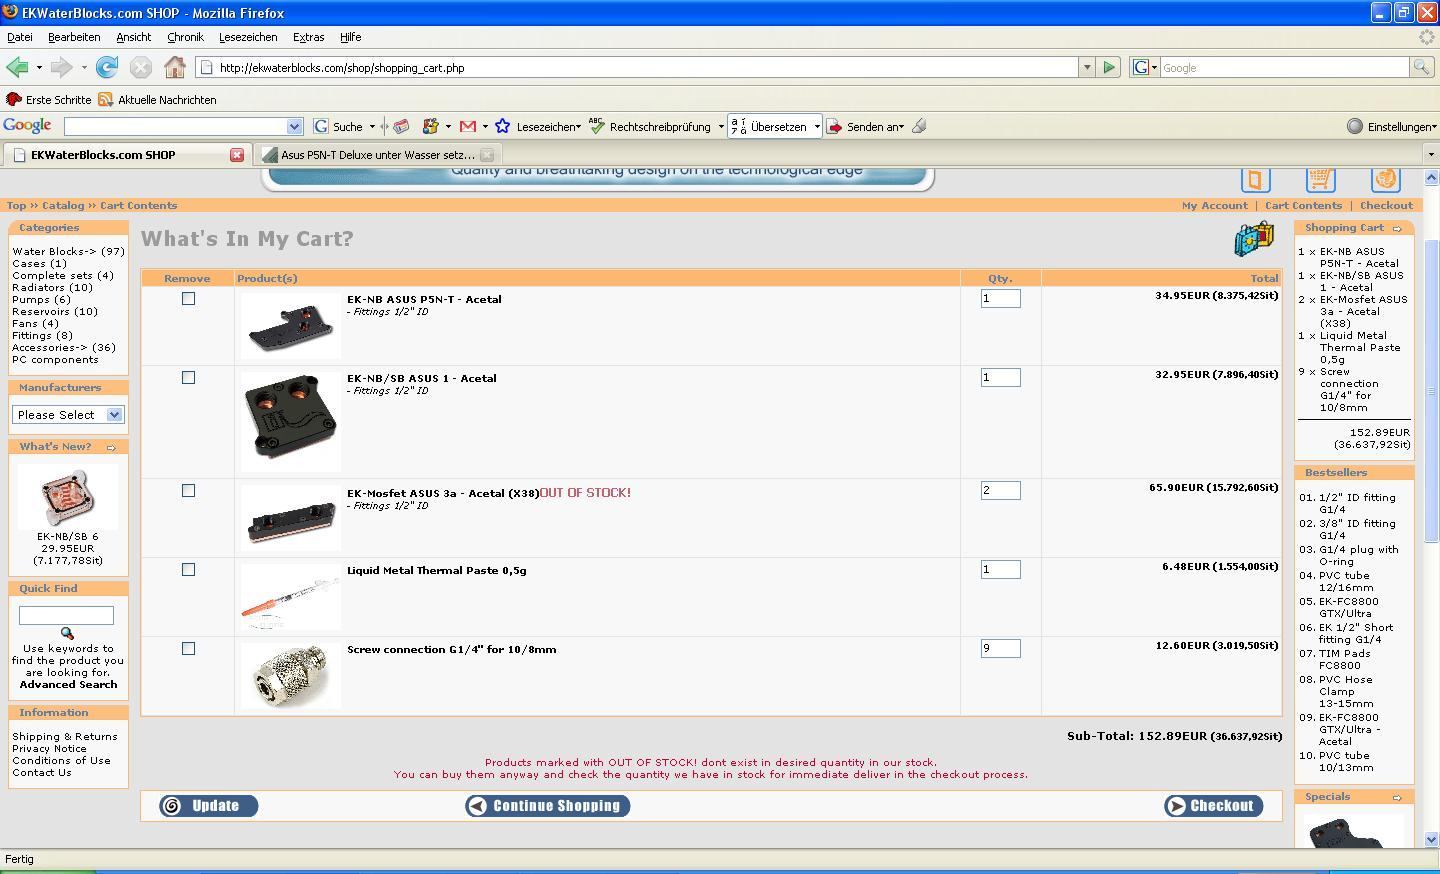Screen dimensions: 1440x874
Task: Click quantity field for EK-Mosfet ASUS 3a
Action: [x=1000, y=491]
